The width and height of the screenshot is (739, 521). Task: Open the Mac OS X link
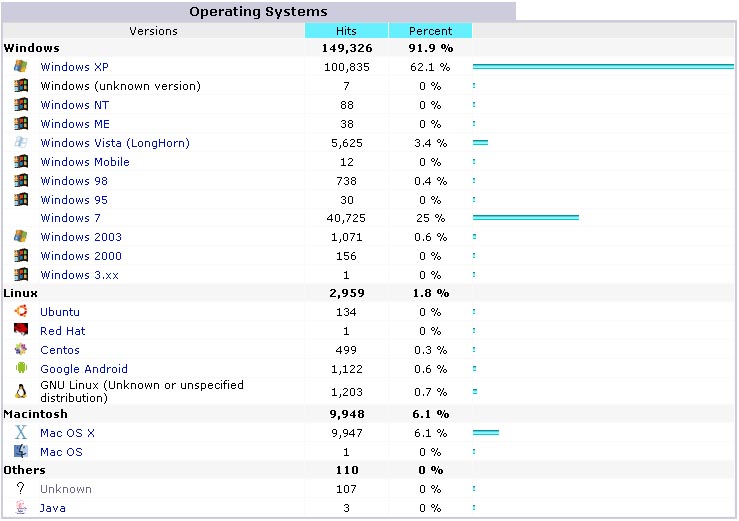click(x=67, y=433)
